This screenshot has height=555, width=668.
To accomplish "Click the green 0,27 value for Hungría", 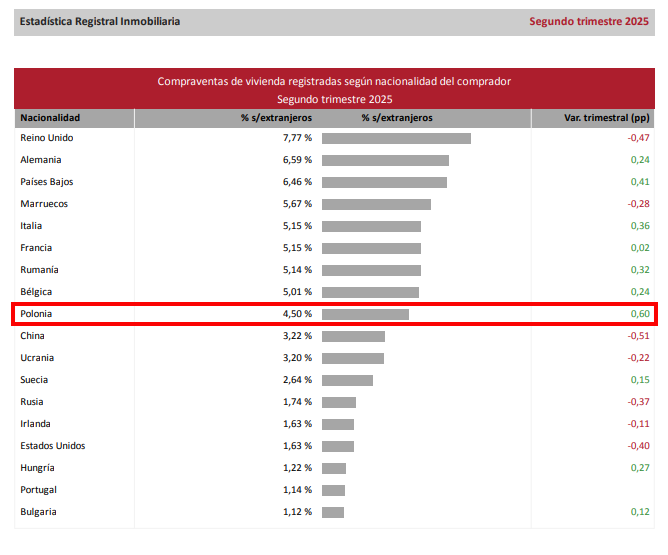I will (640, 468).
